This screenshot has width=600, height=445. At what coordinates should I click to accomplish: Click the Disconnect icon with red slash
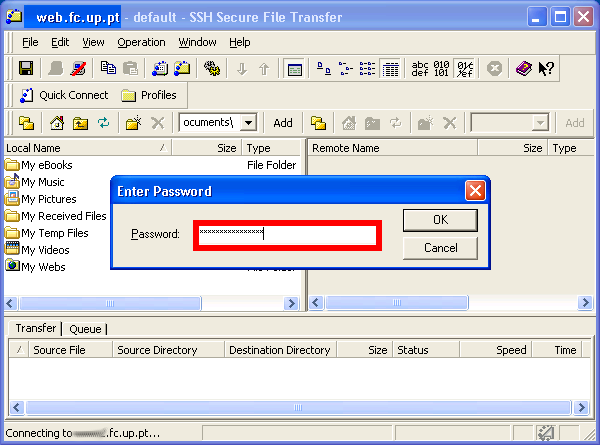(79, 68)
